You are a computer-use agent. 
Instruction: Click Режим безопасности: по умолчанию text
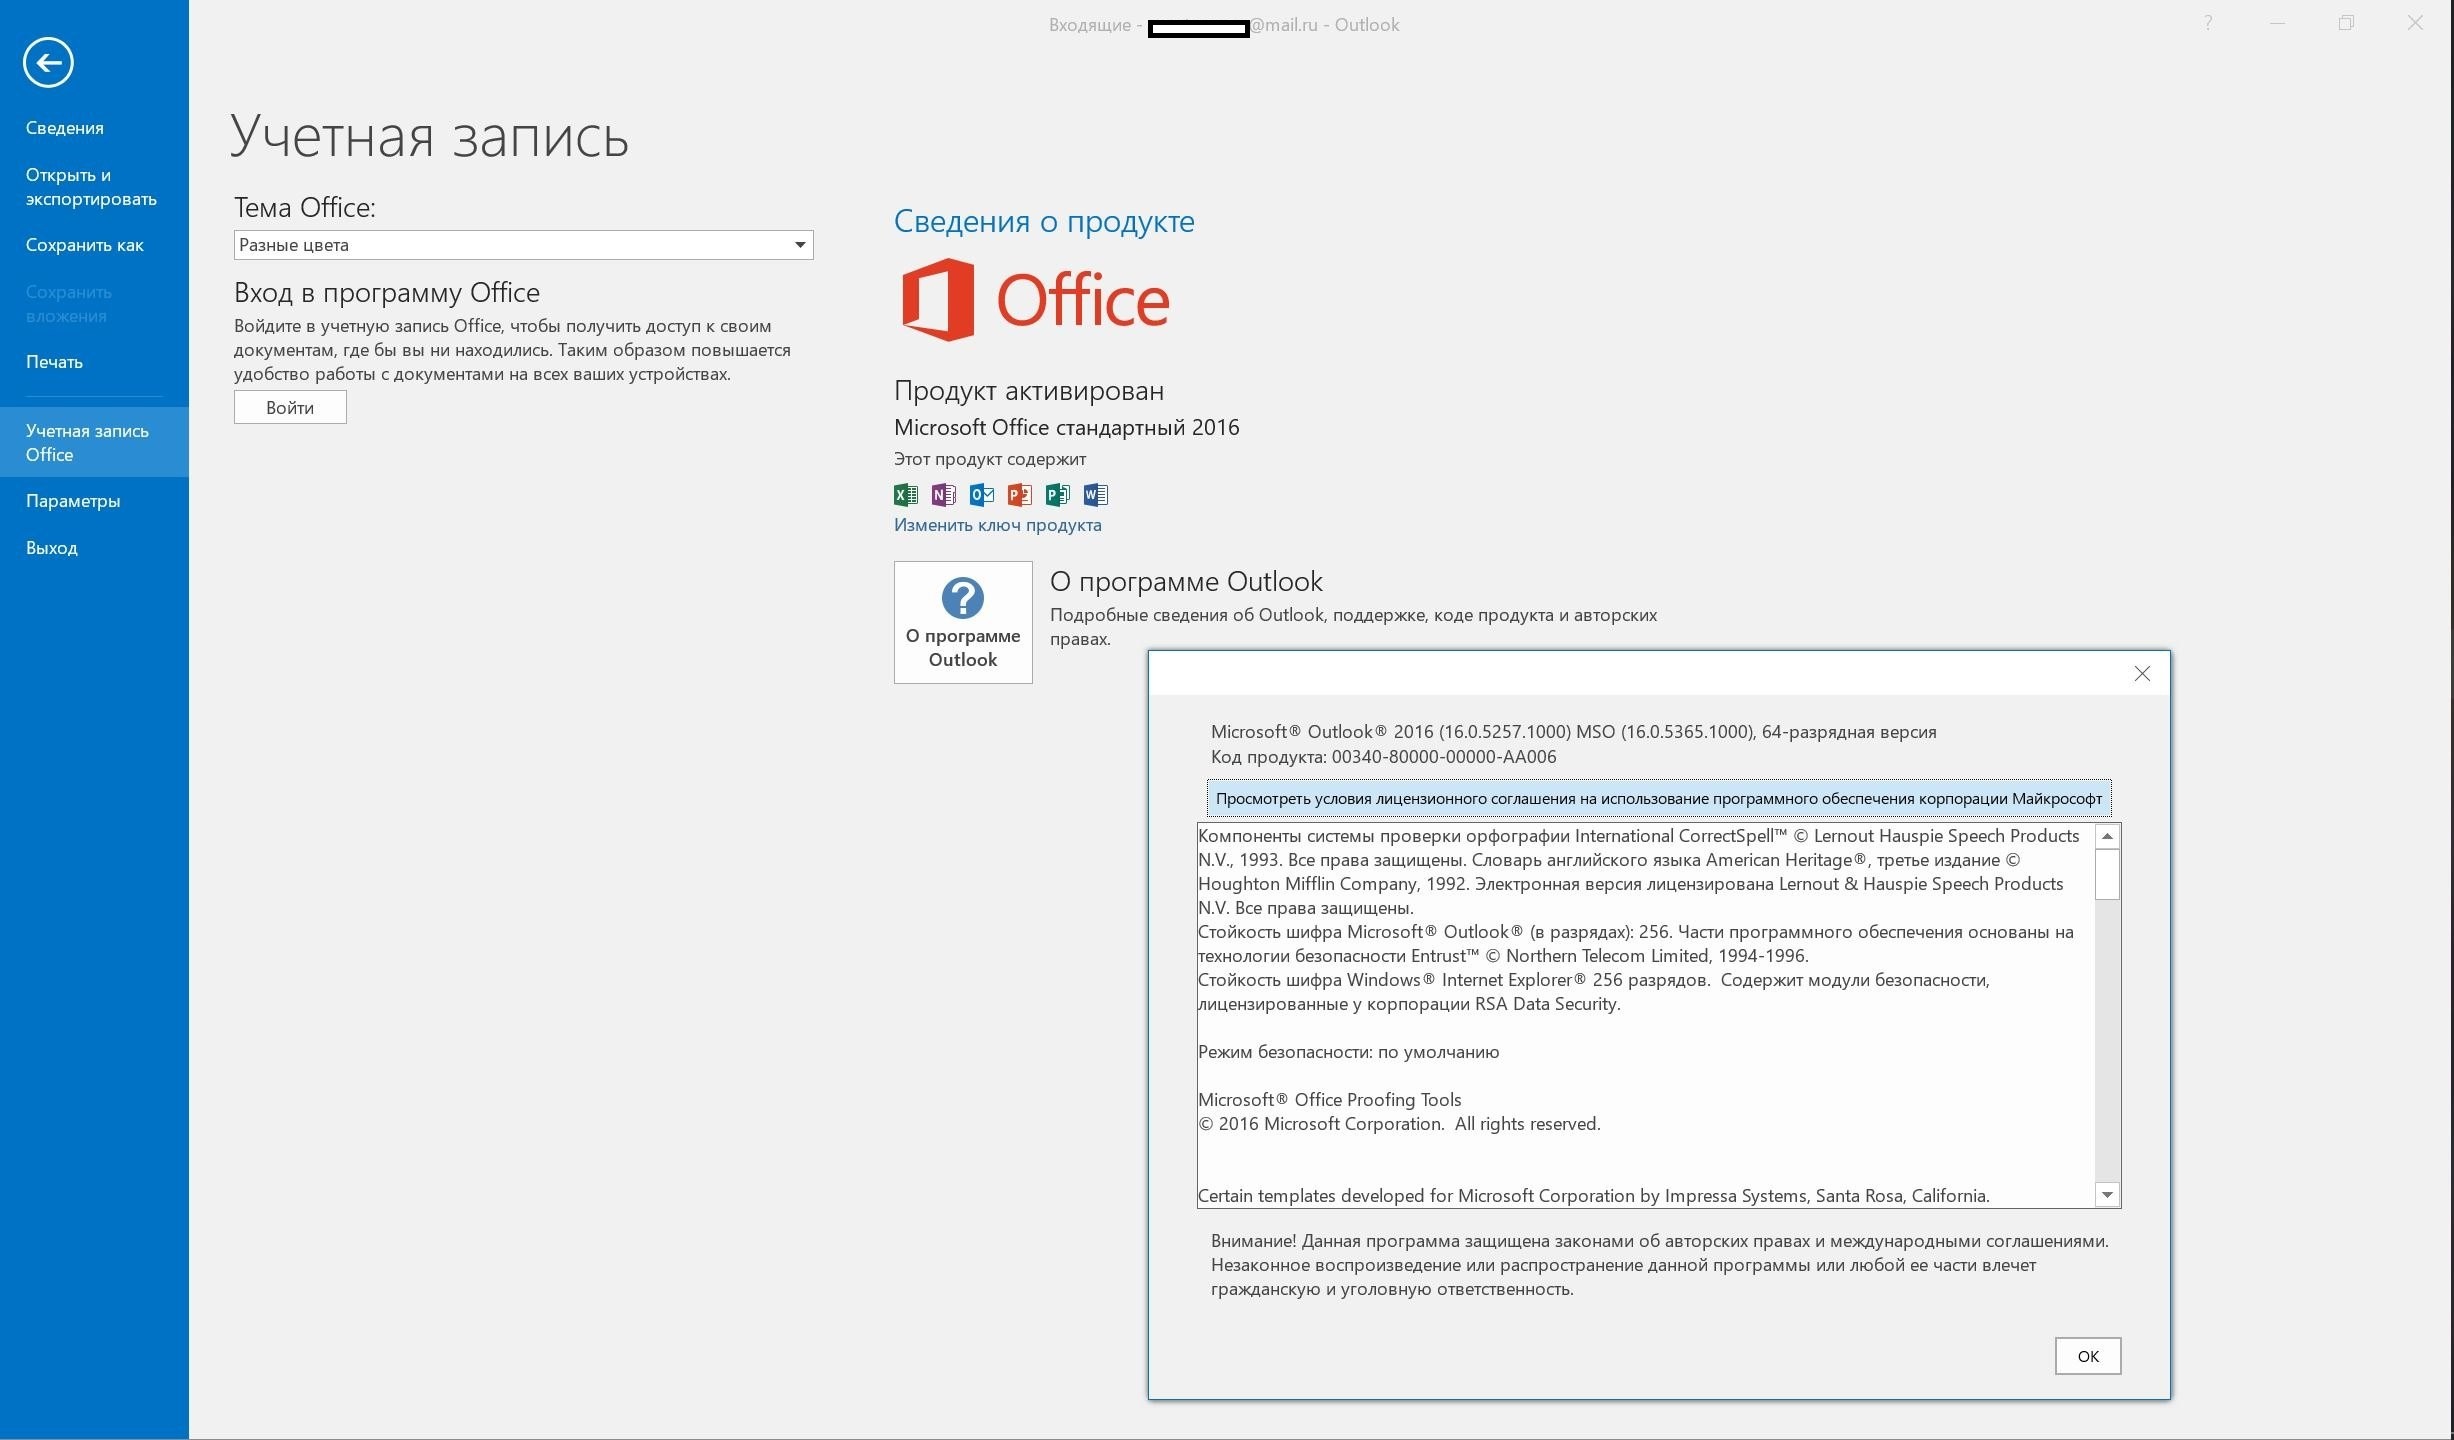(1348, 1052)
